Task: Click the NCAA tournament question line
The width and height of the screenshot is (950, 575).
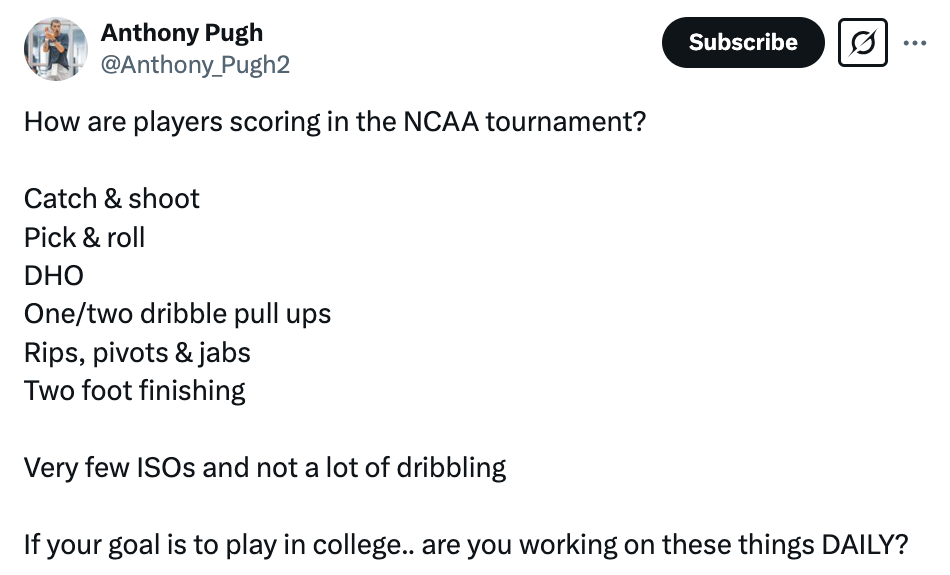Action: click(x=335, y=123)
